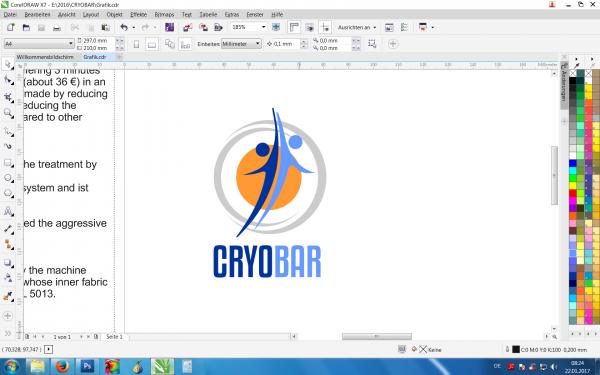Image resolution: width=600 pixels, height=375 pixels.
Task: Select the Zoom magnifier tool
Action: pyautogui.click(x=8, y=113)
